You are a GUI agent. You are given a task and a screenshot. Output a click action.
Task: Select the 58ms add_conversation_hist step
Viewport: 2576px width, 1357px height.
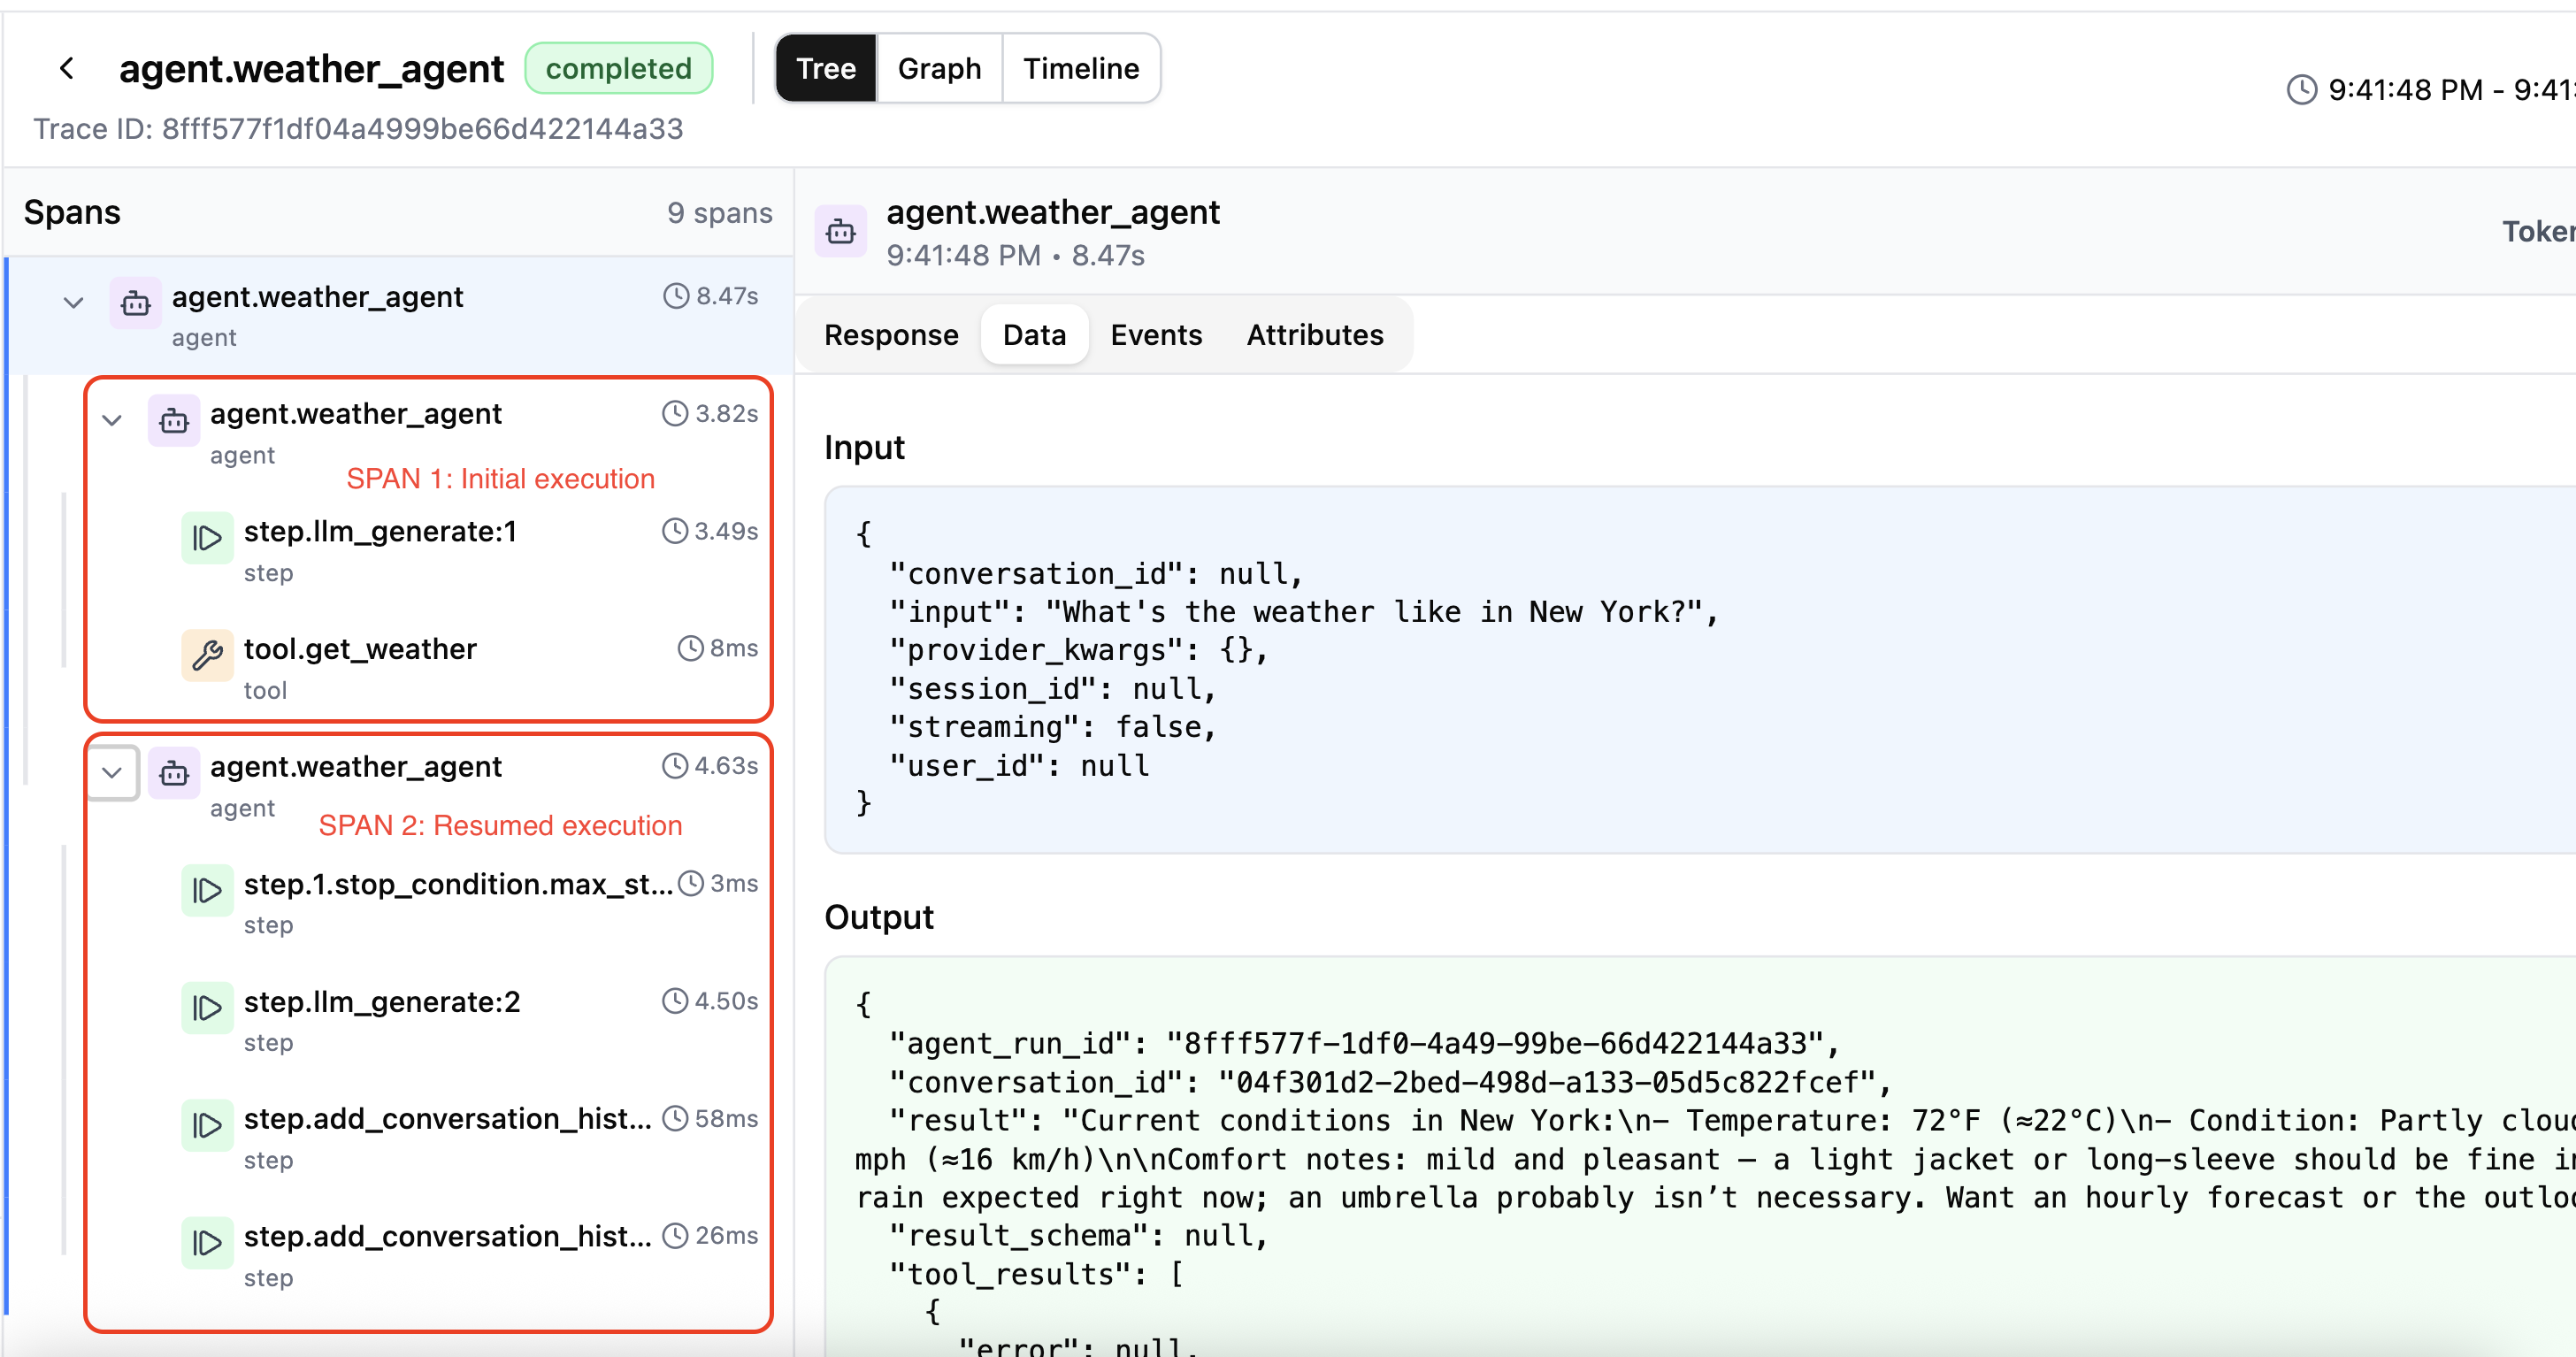[445, 1120]
